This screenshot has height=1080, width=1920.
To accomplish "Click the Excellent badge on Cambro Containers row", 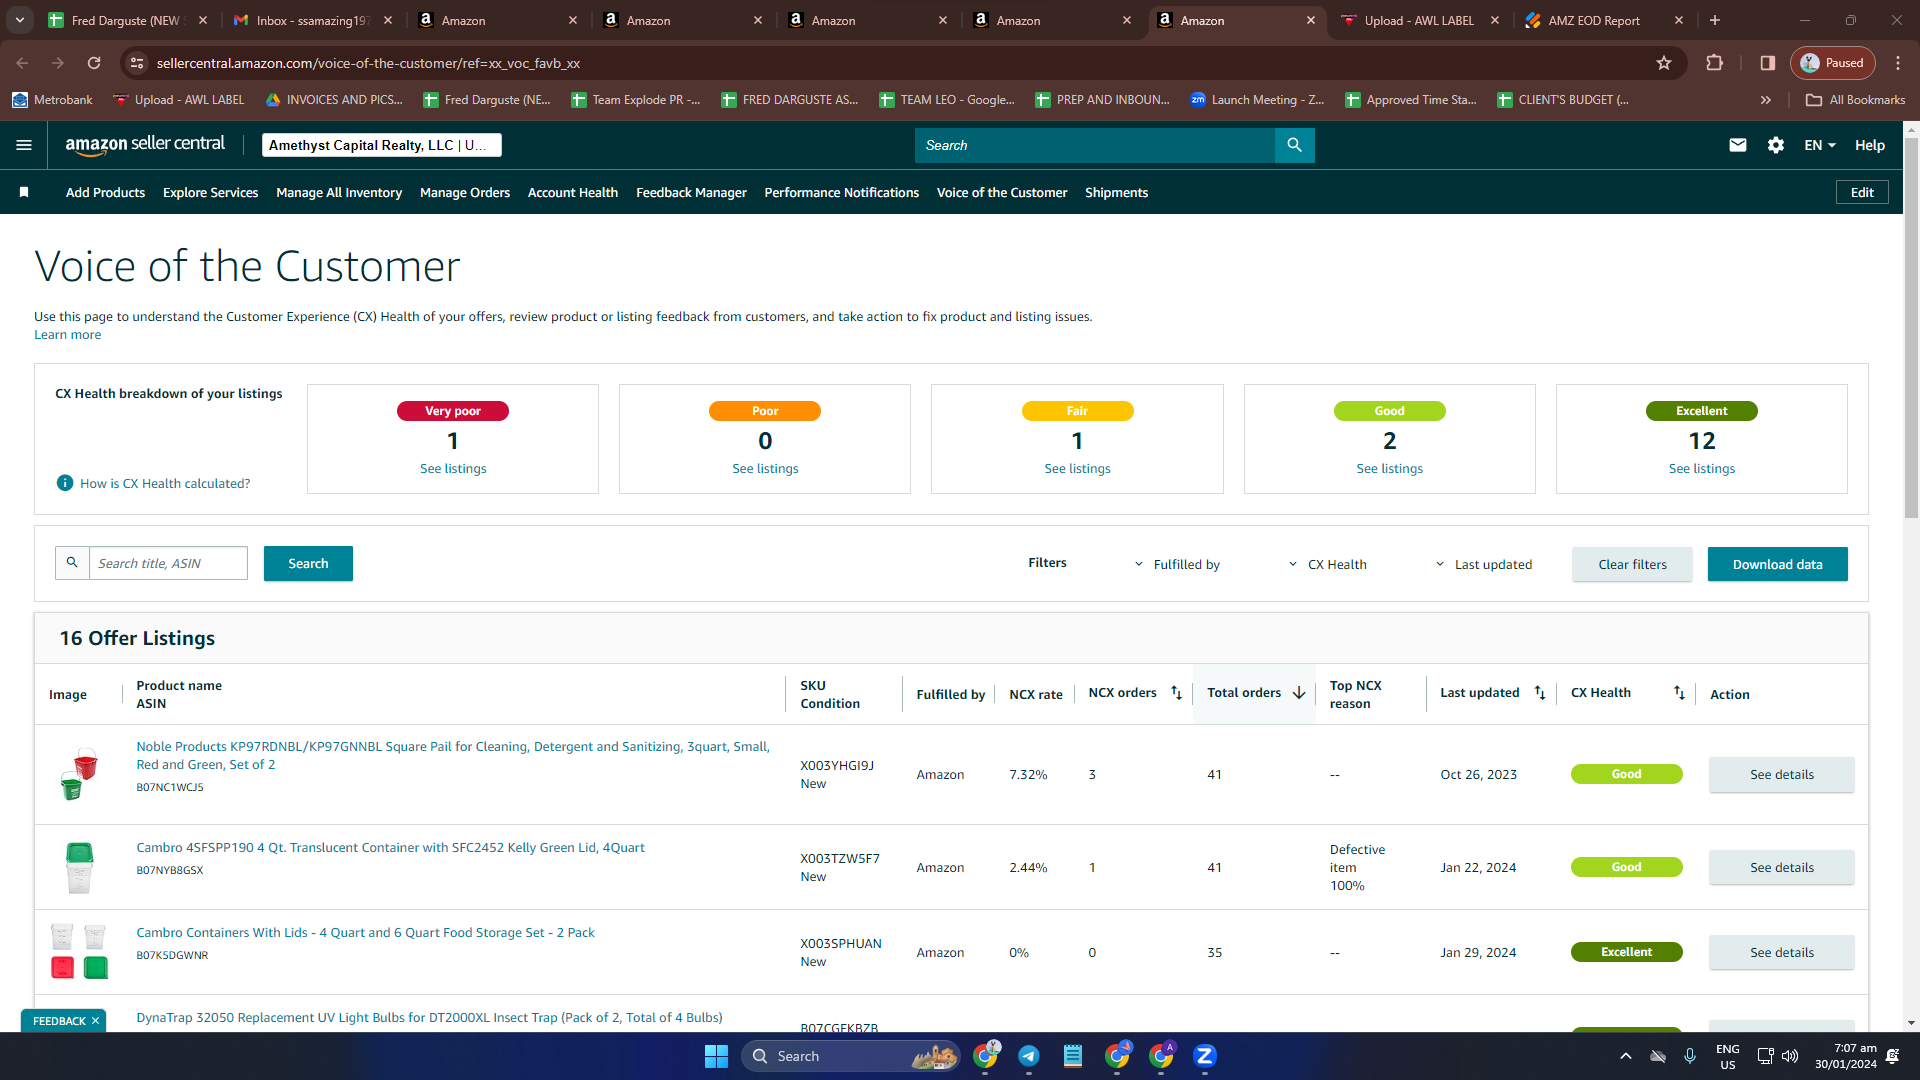I will click(1626, 952).
